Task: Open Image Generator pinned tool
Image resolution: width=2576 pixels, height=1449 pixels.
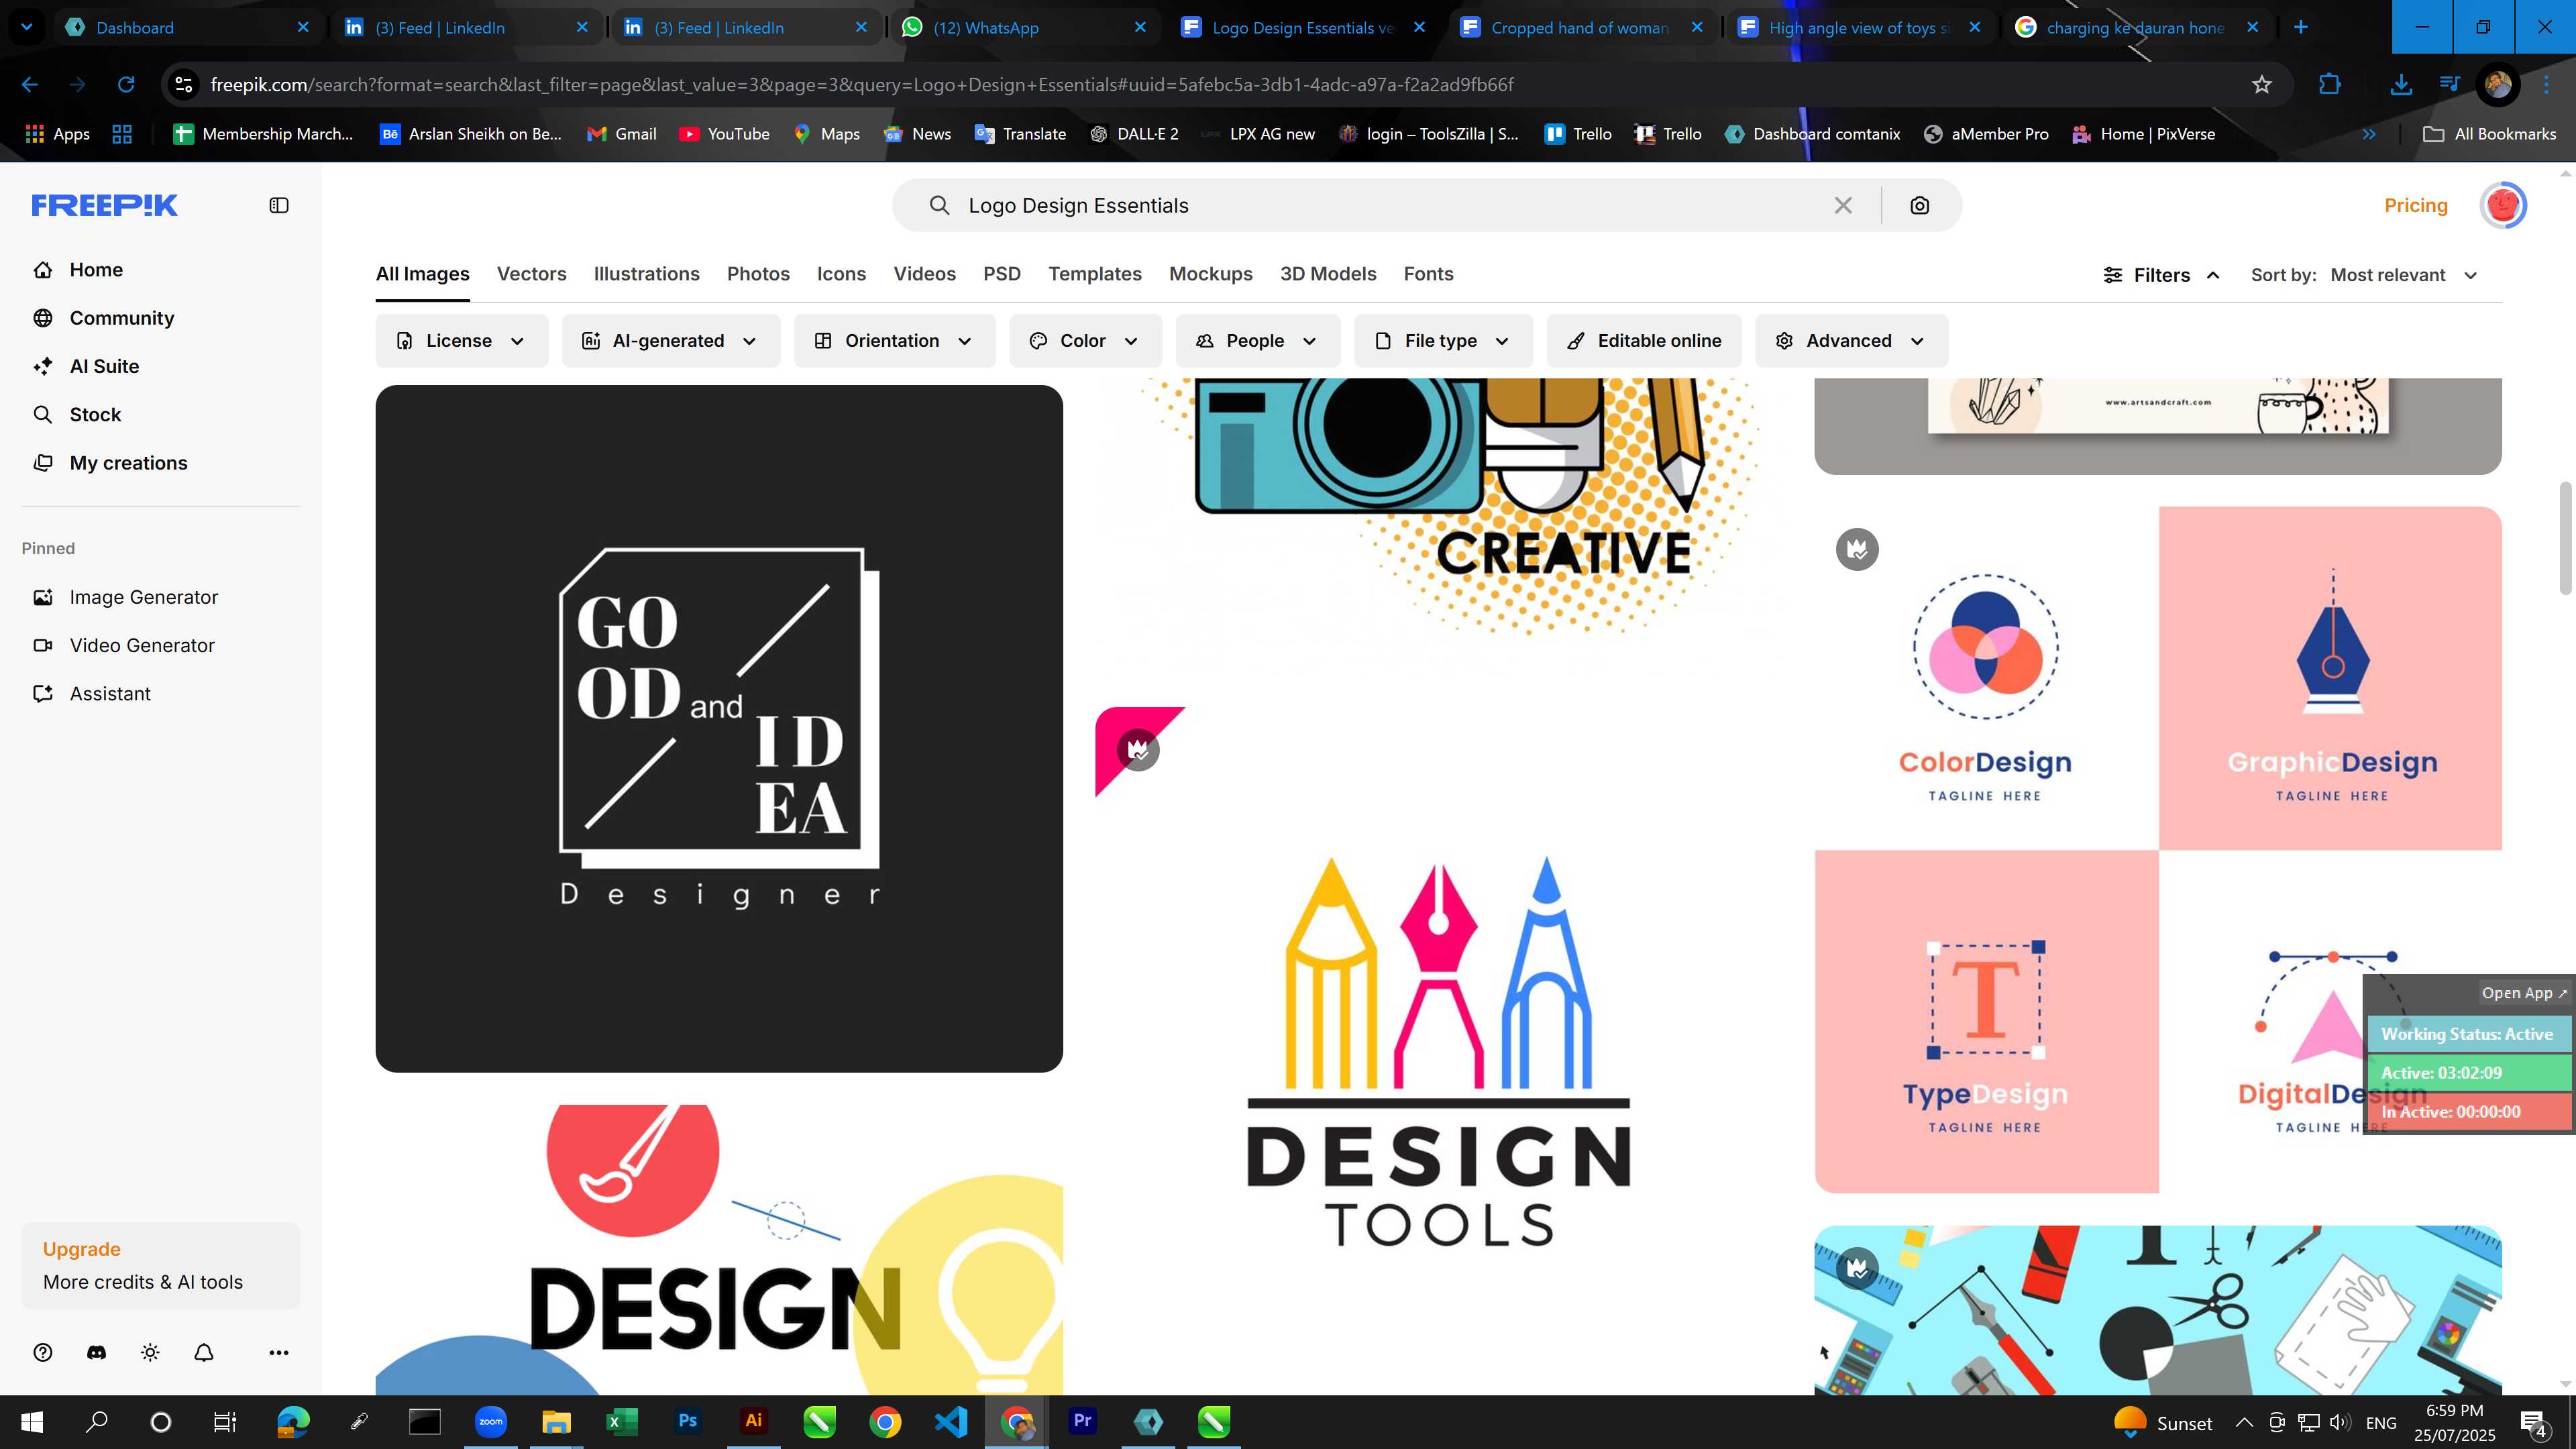Action: click(x=143, y=597)
